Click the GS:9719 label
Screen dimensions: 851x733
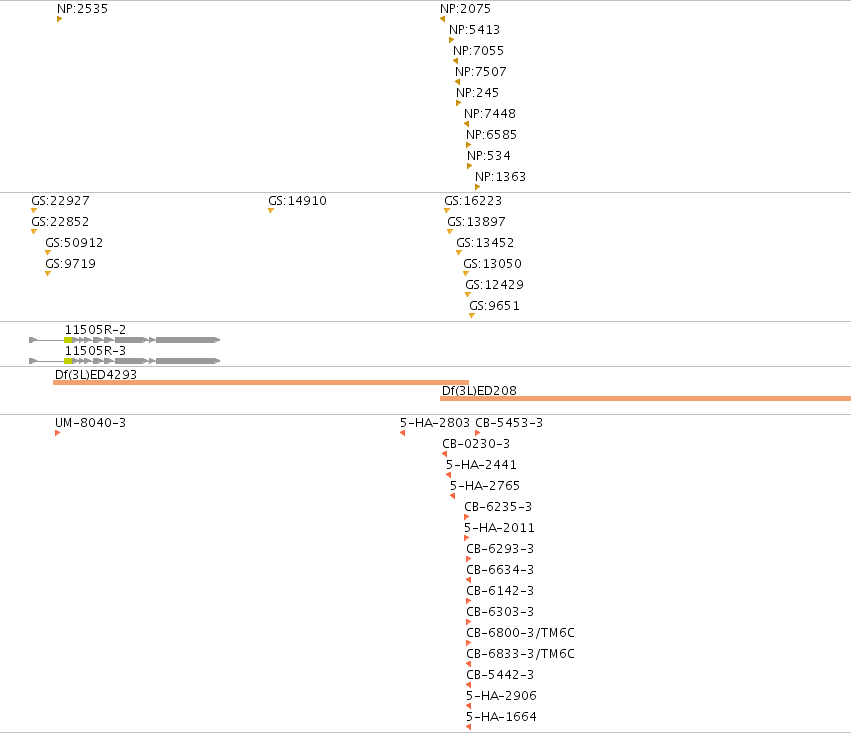point(71,264)
